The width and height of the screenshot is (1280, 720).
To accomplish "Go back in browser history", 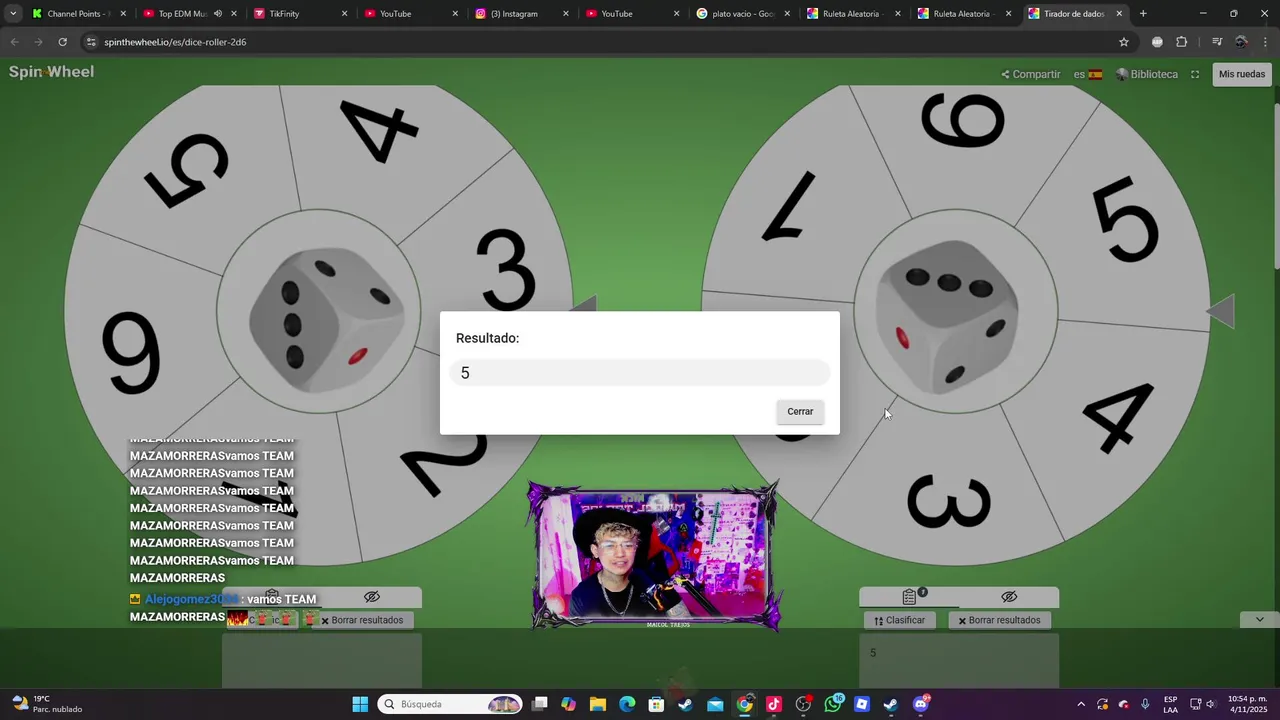I will click(14, 42).
